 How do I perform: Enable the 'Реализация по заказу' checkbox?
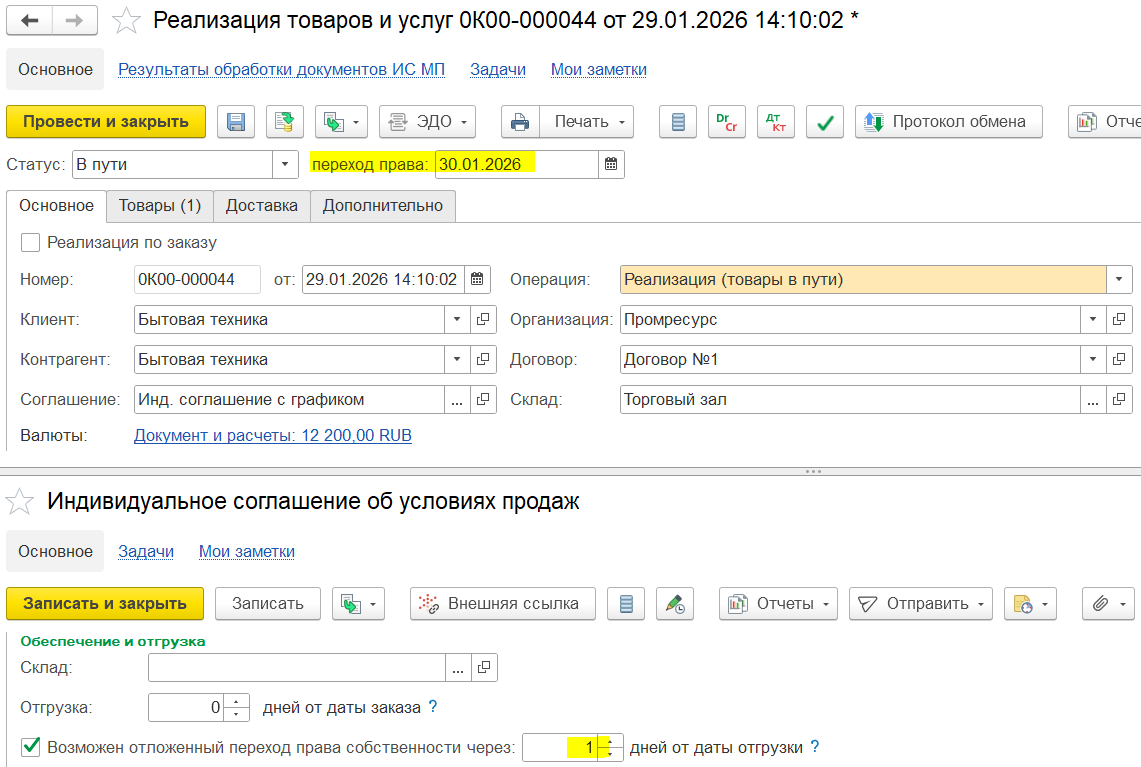point(31,242)
